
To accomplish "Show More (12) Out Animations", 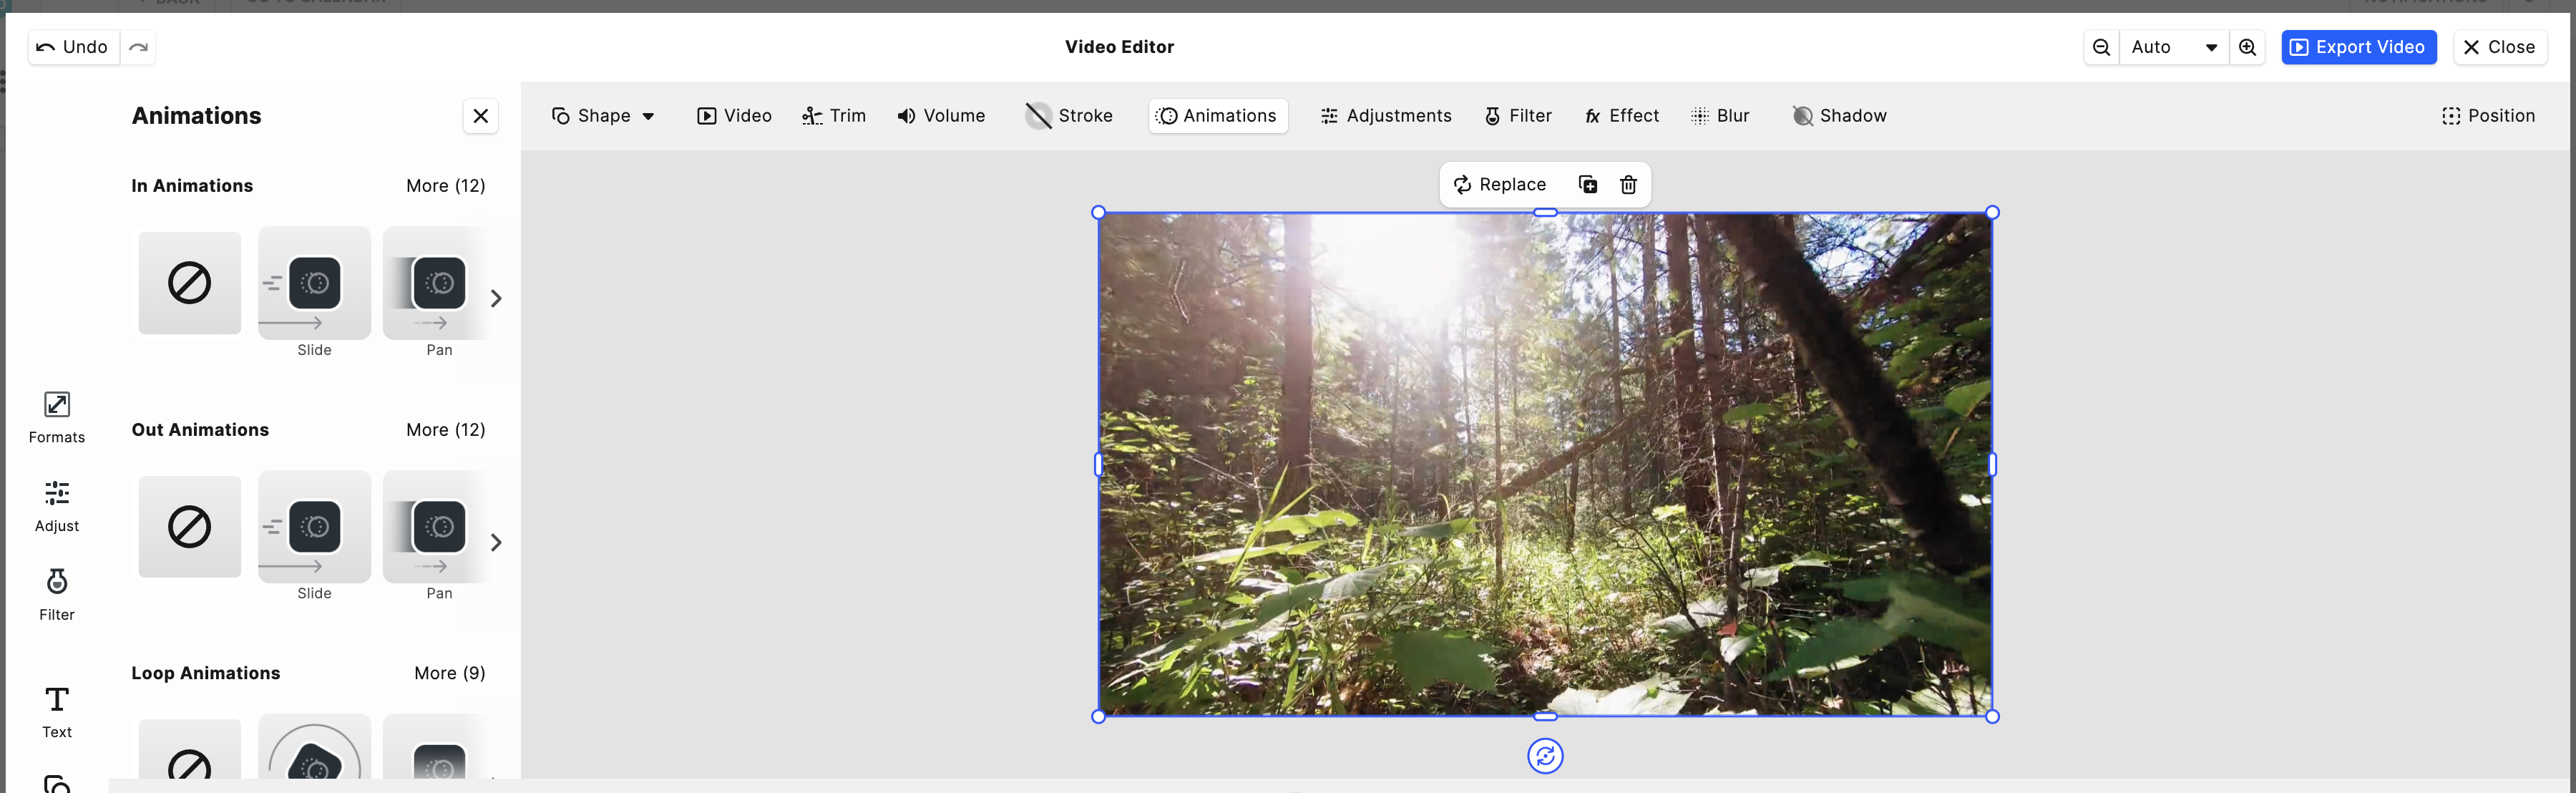I will [446, 430].
